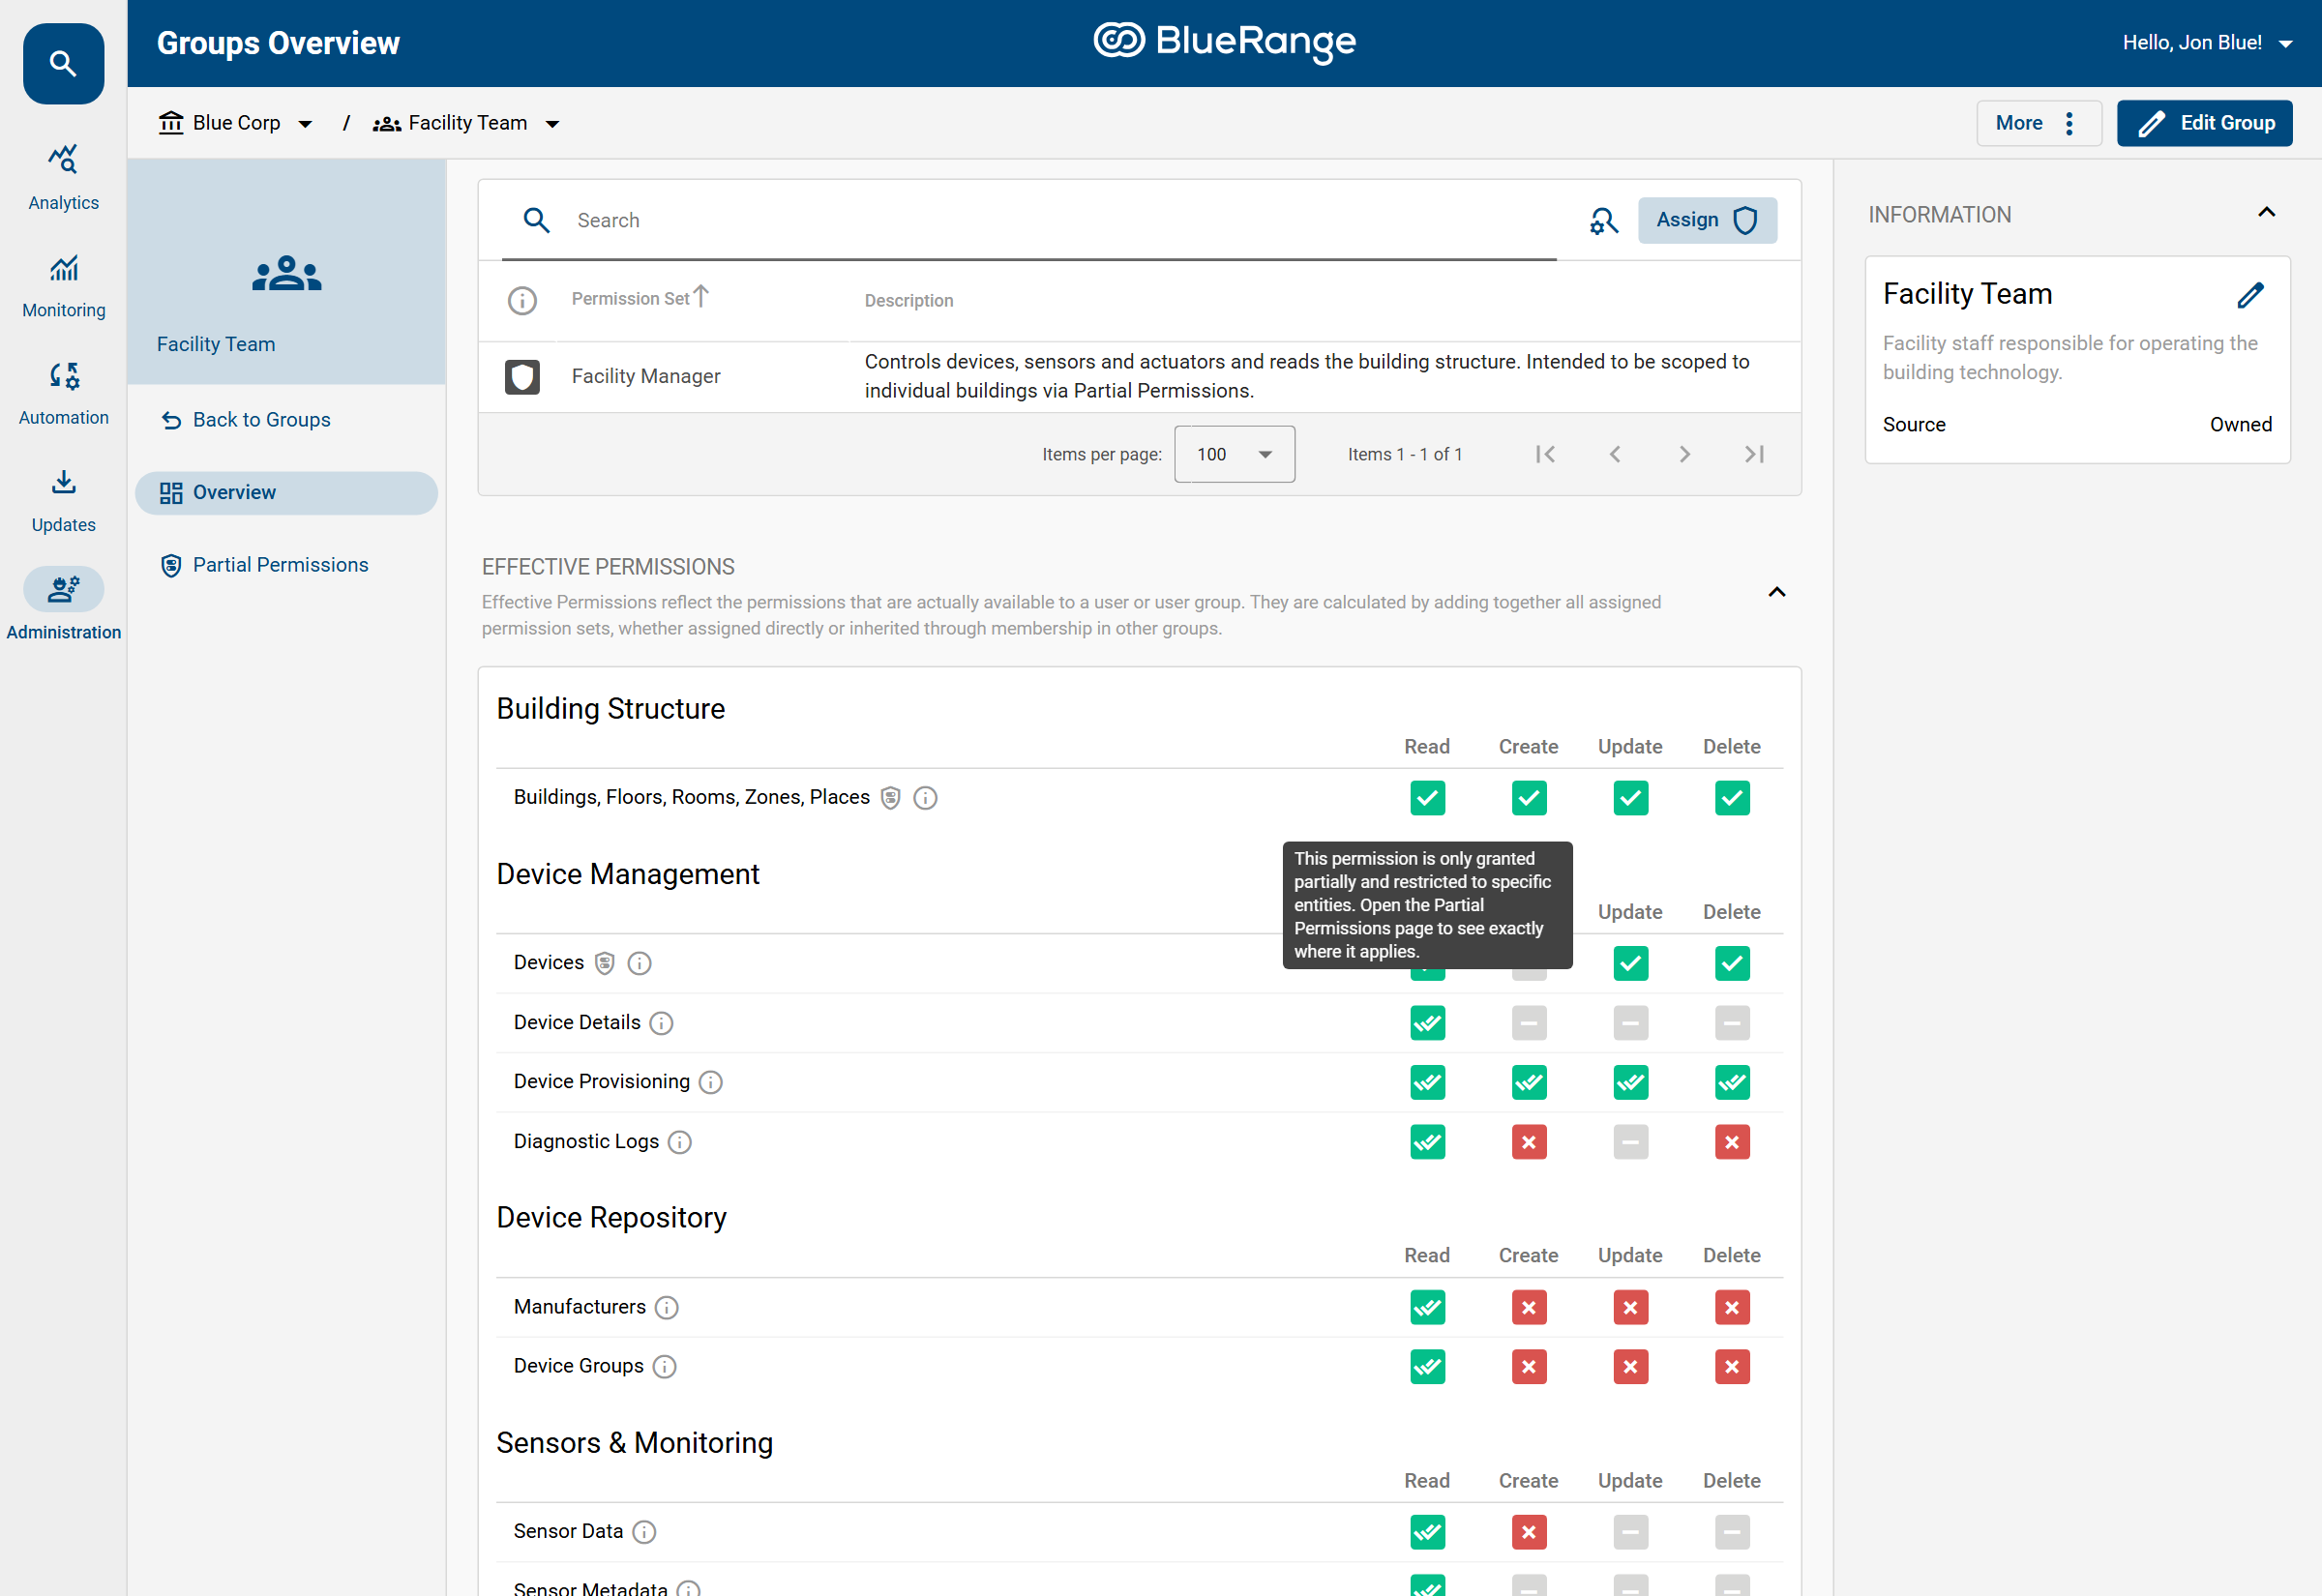The height and width of the screenshot is (1596, 2322).
Task: Click Devices row Update permission checkbox
Action: click(x=1630, y=963)
